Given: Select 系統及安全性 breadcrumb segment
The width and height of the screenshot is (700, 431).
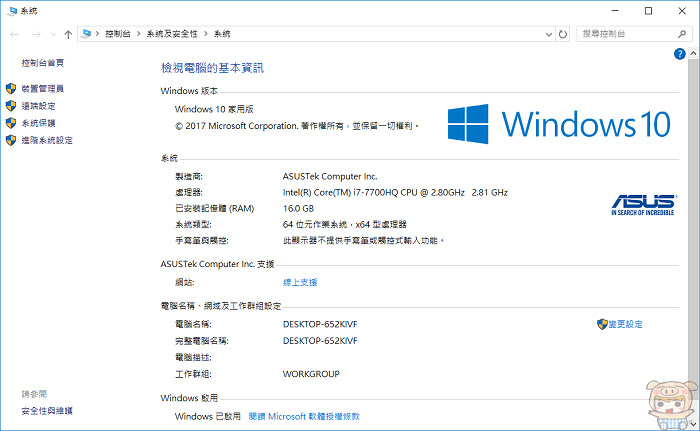Looking at the screenshot, I should [172, 34].
